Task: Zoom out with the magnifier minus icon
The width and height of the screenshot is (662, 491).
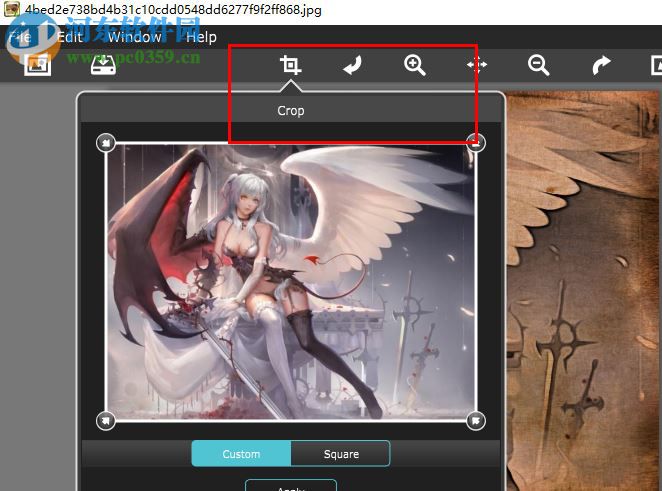Action: click(539, 65)
